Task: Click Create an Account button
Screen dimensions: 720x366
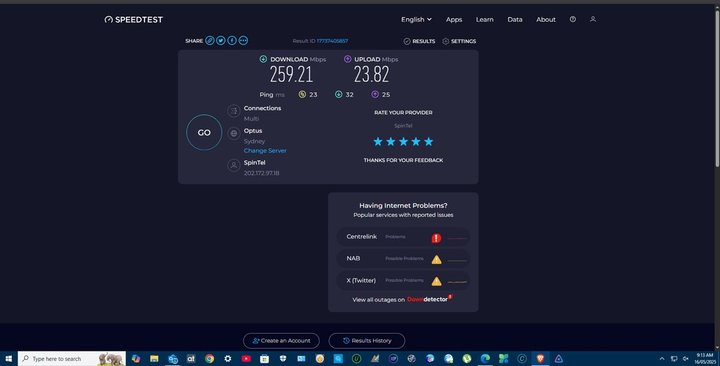Action: pos(281,341)
